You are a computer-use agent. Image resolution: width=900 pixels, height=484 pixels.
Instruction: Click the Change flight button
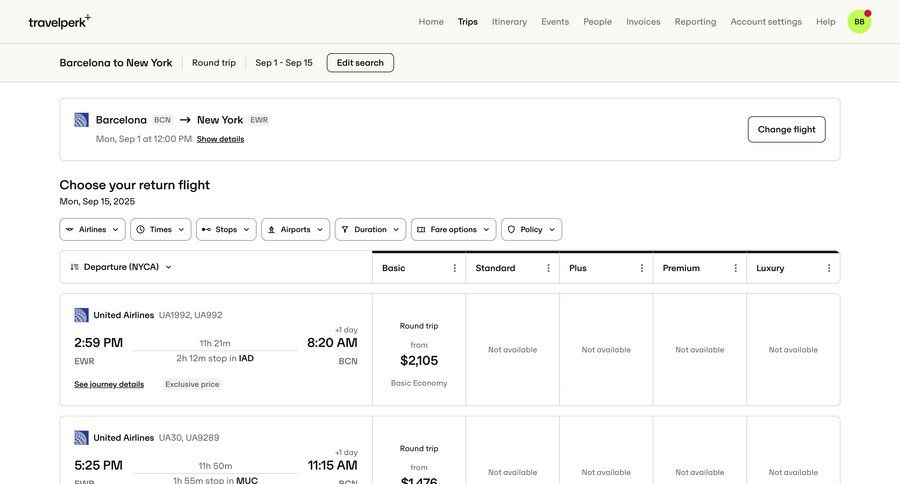coord(786,129)
